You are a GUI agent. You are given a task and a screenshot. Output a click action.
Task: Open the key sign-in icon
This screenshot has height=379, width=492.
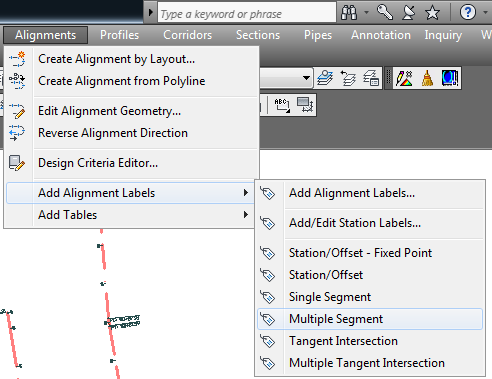pyautogui.click(x=385, y=13)
